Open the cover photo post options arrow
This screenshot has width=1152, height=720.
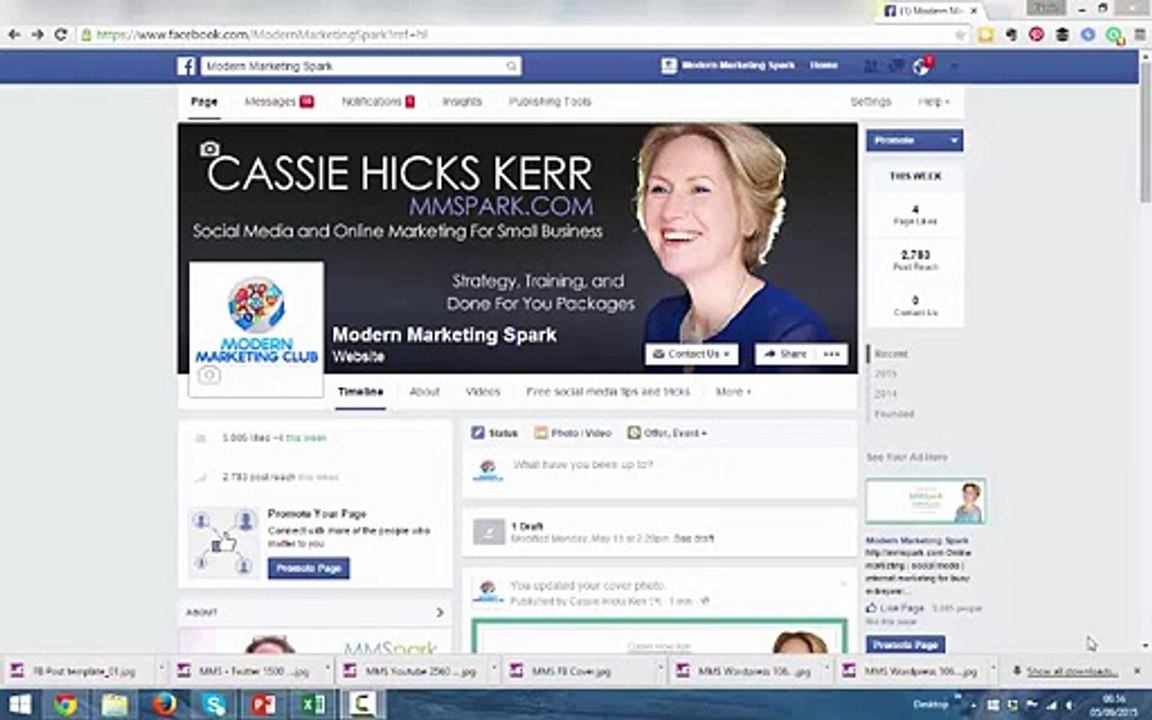click(843, 584)
